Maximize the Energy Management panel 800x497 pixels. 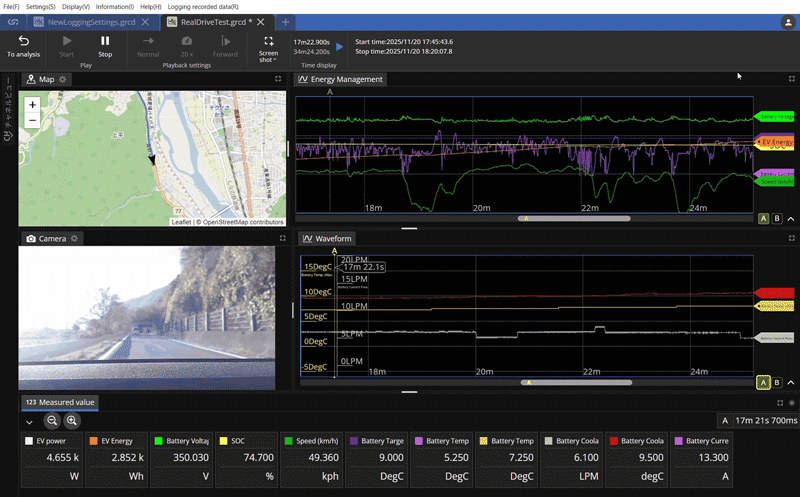pos(791,79)
